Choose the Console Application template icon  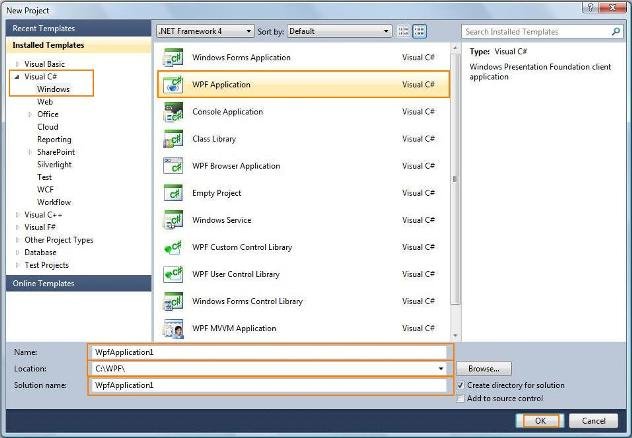(x=173, y=112)
